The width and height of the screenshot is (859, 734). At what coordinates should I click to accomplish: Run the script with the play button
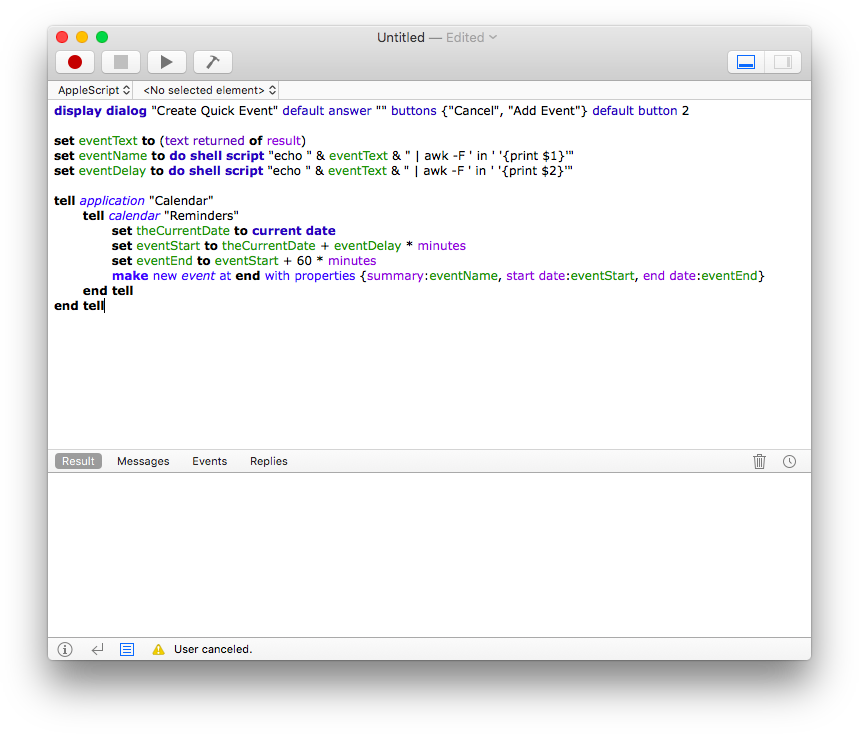pyautogui.click(x=167, y=62)
